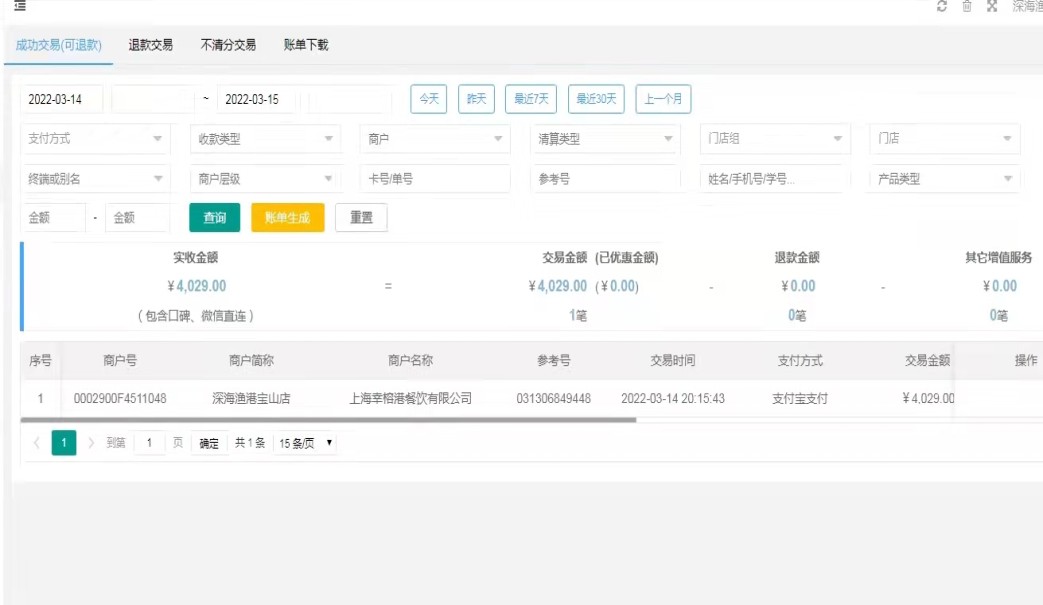Image resolution: width=1043 pixels, height=605 pixels.
Task: Switch to the 退款交易 tab
Action: click(x=151, y=45)
